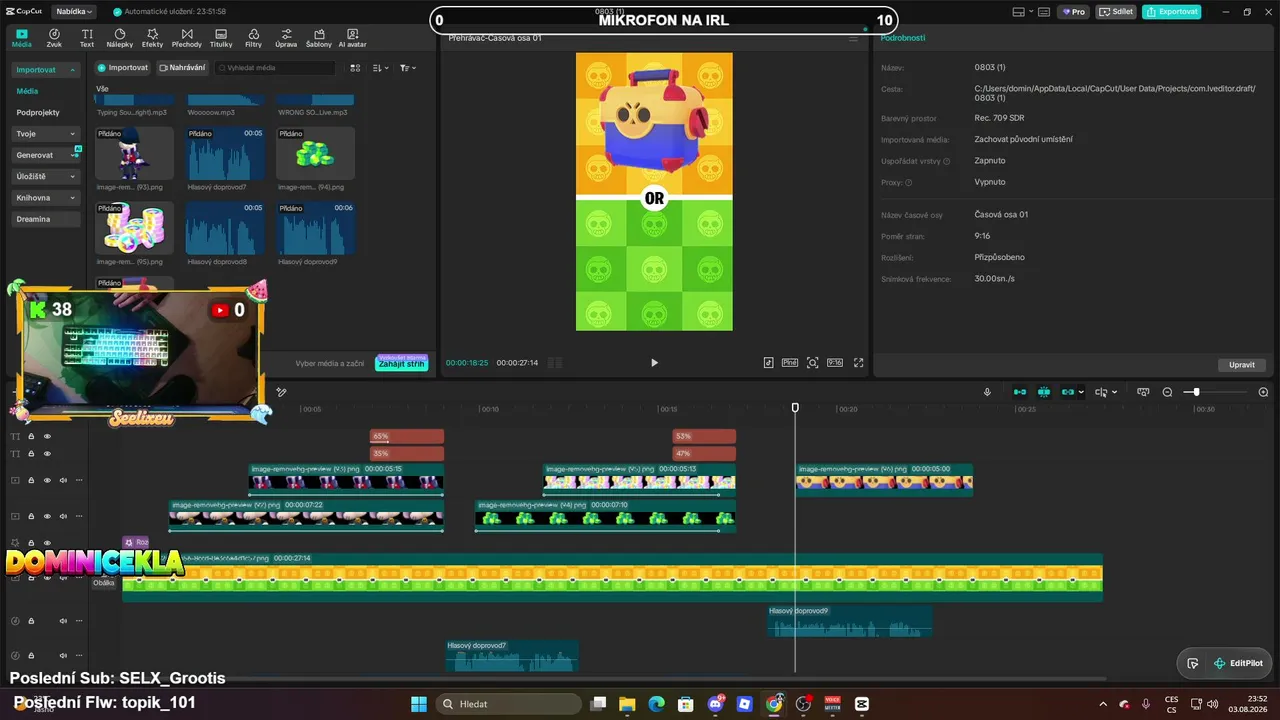
Task: Select Podprojekty in the sidebar
Action: [38, 113]
